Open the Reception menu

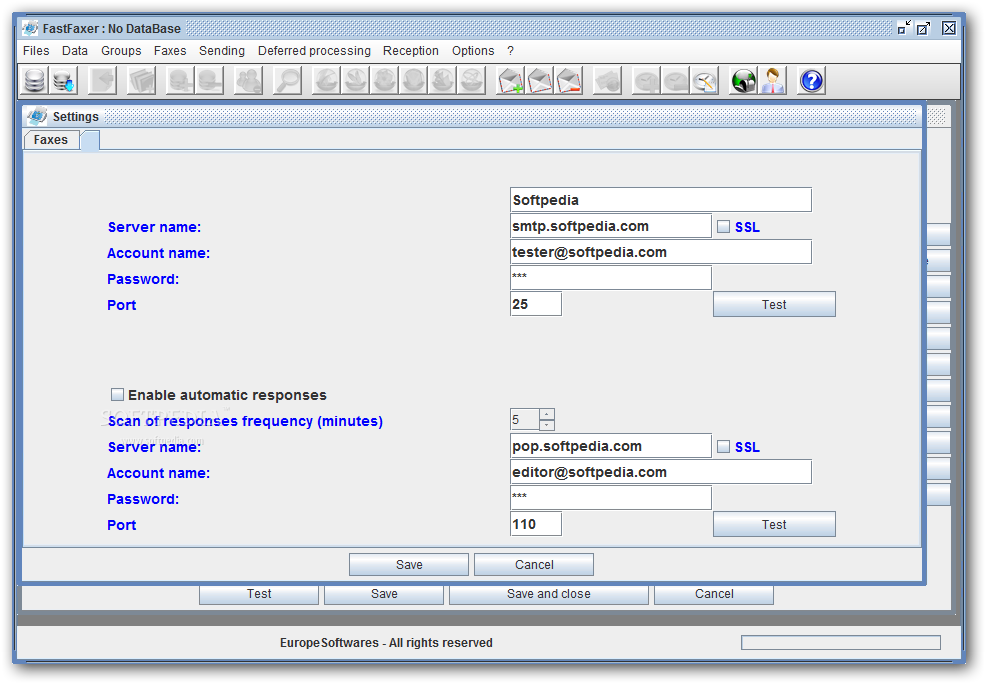411,51
